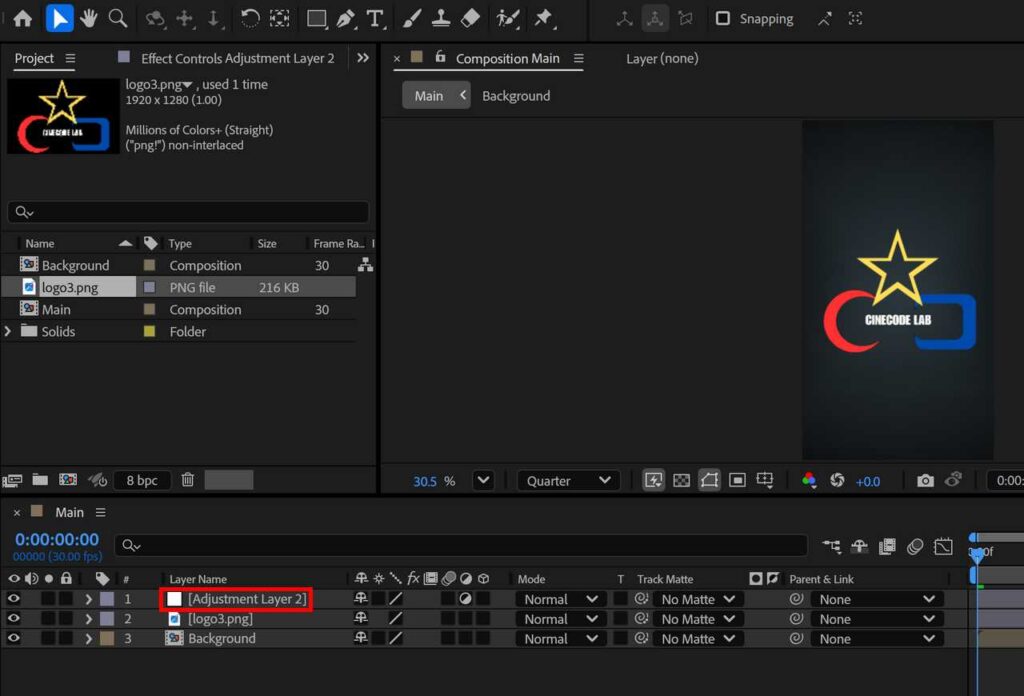This screenshot has width=1024, height=696.
Task: Open the 8 bpc color depth setting
Action: [x=142, y=480]
